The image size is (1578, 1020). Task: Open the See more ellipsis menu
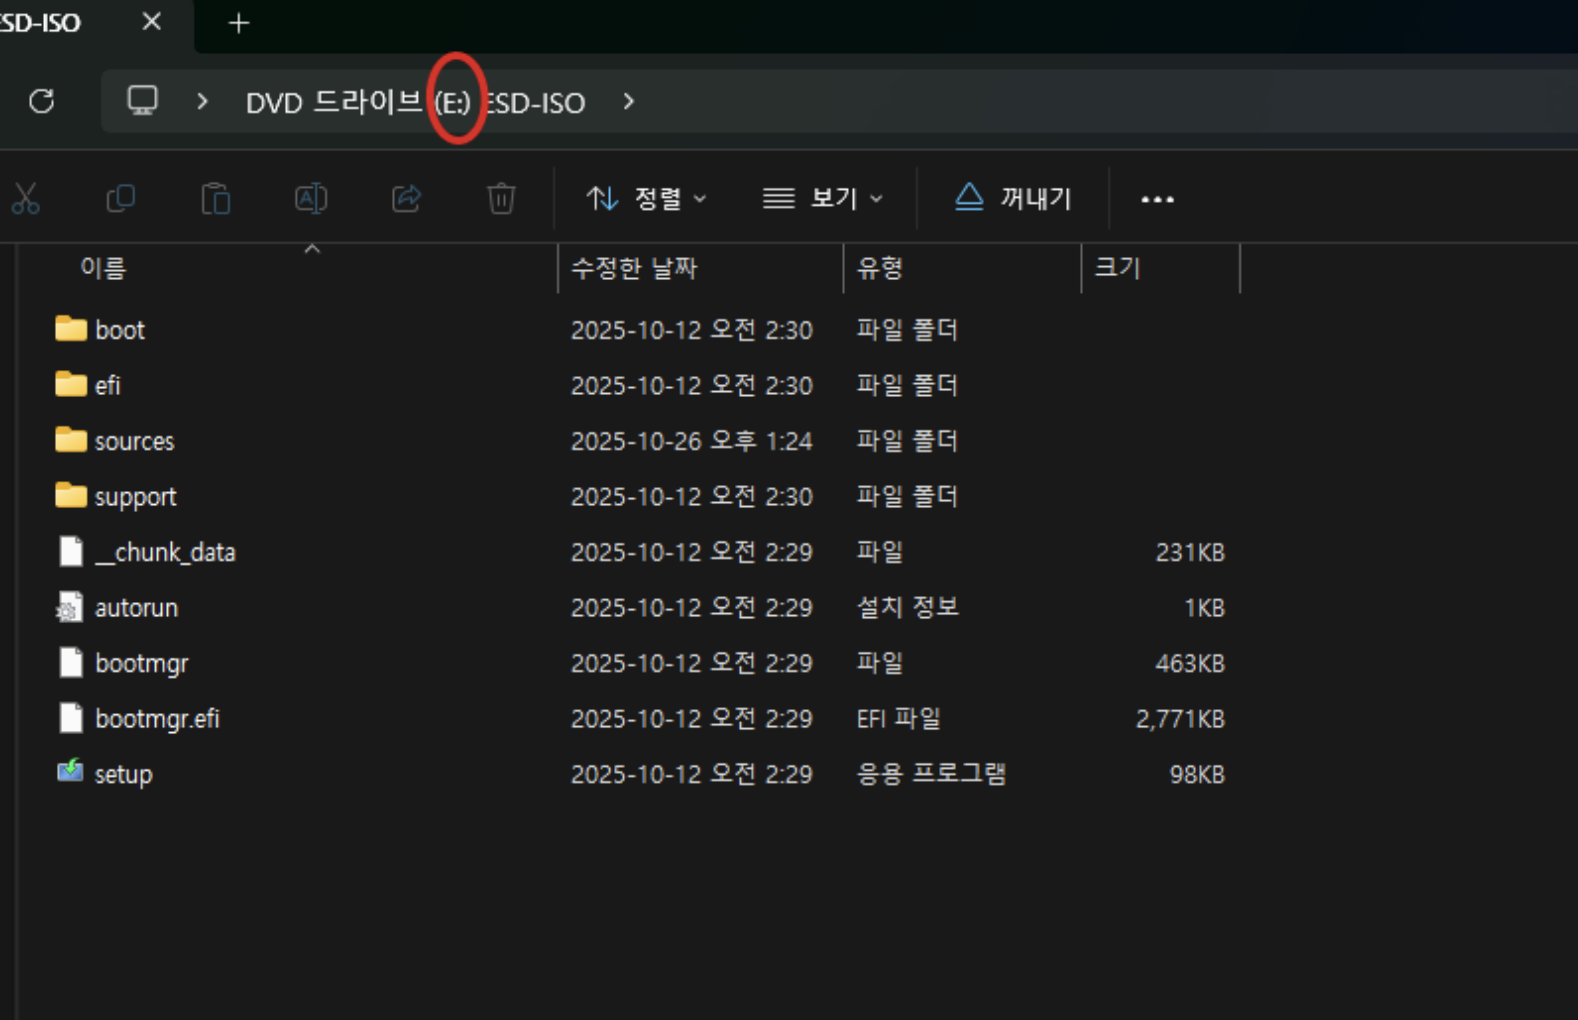pyautogui.click(x=1157, y=200)
